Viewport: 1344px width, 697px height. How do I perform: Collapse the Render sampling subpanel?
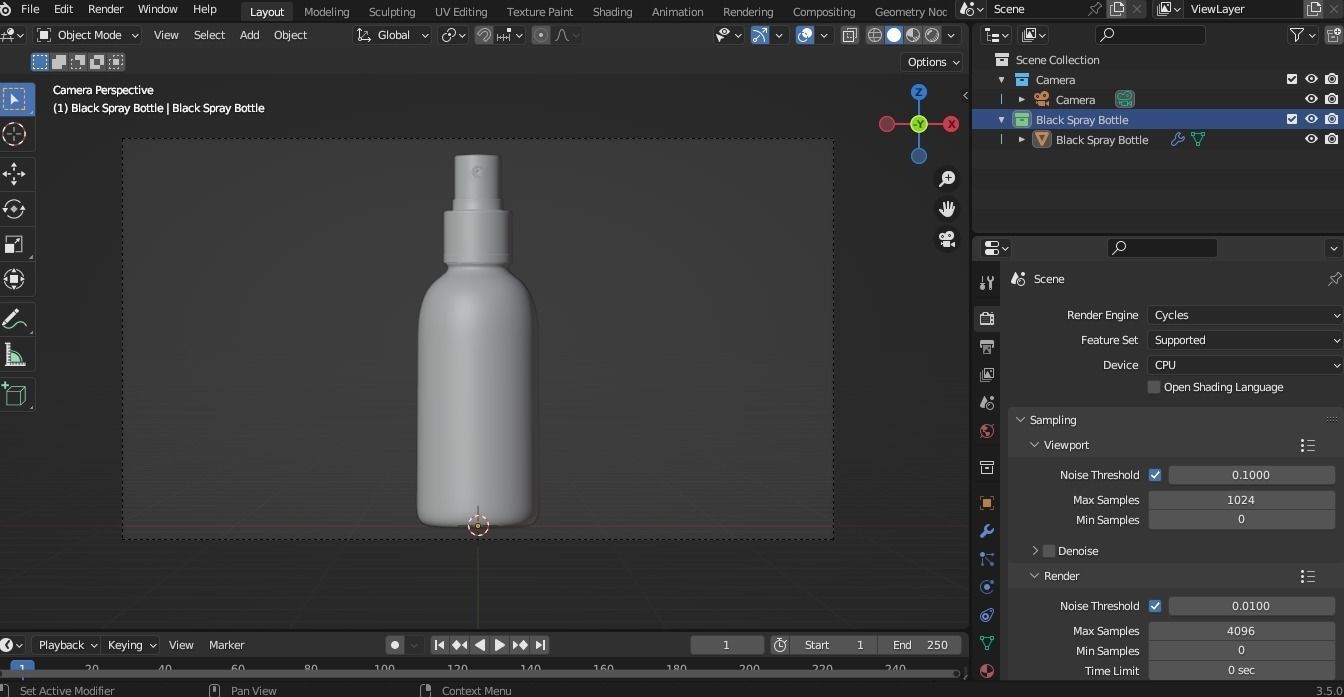click(1036, 576)
